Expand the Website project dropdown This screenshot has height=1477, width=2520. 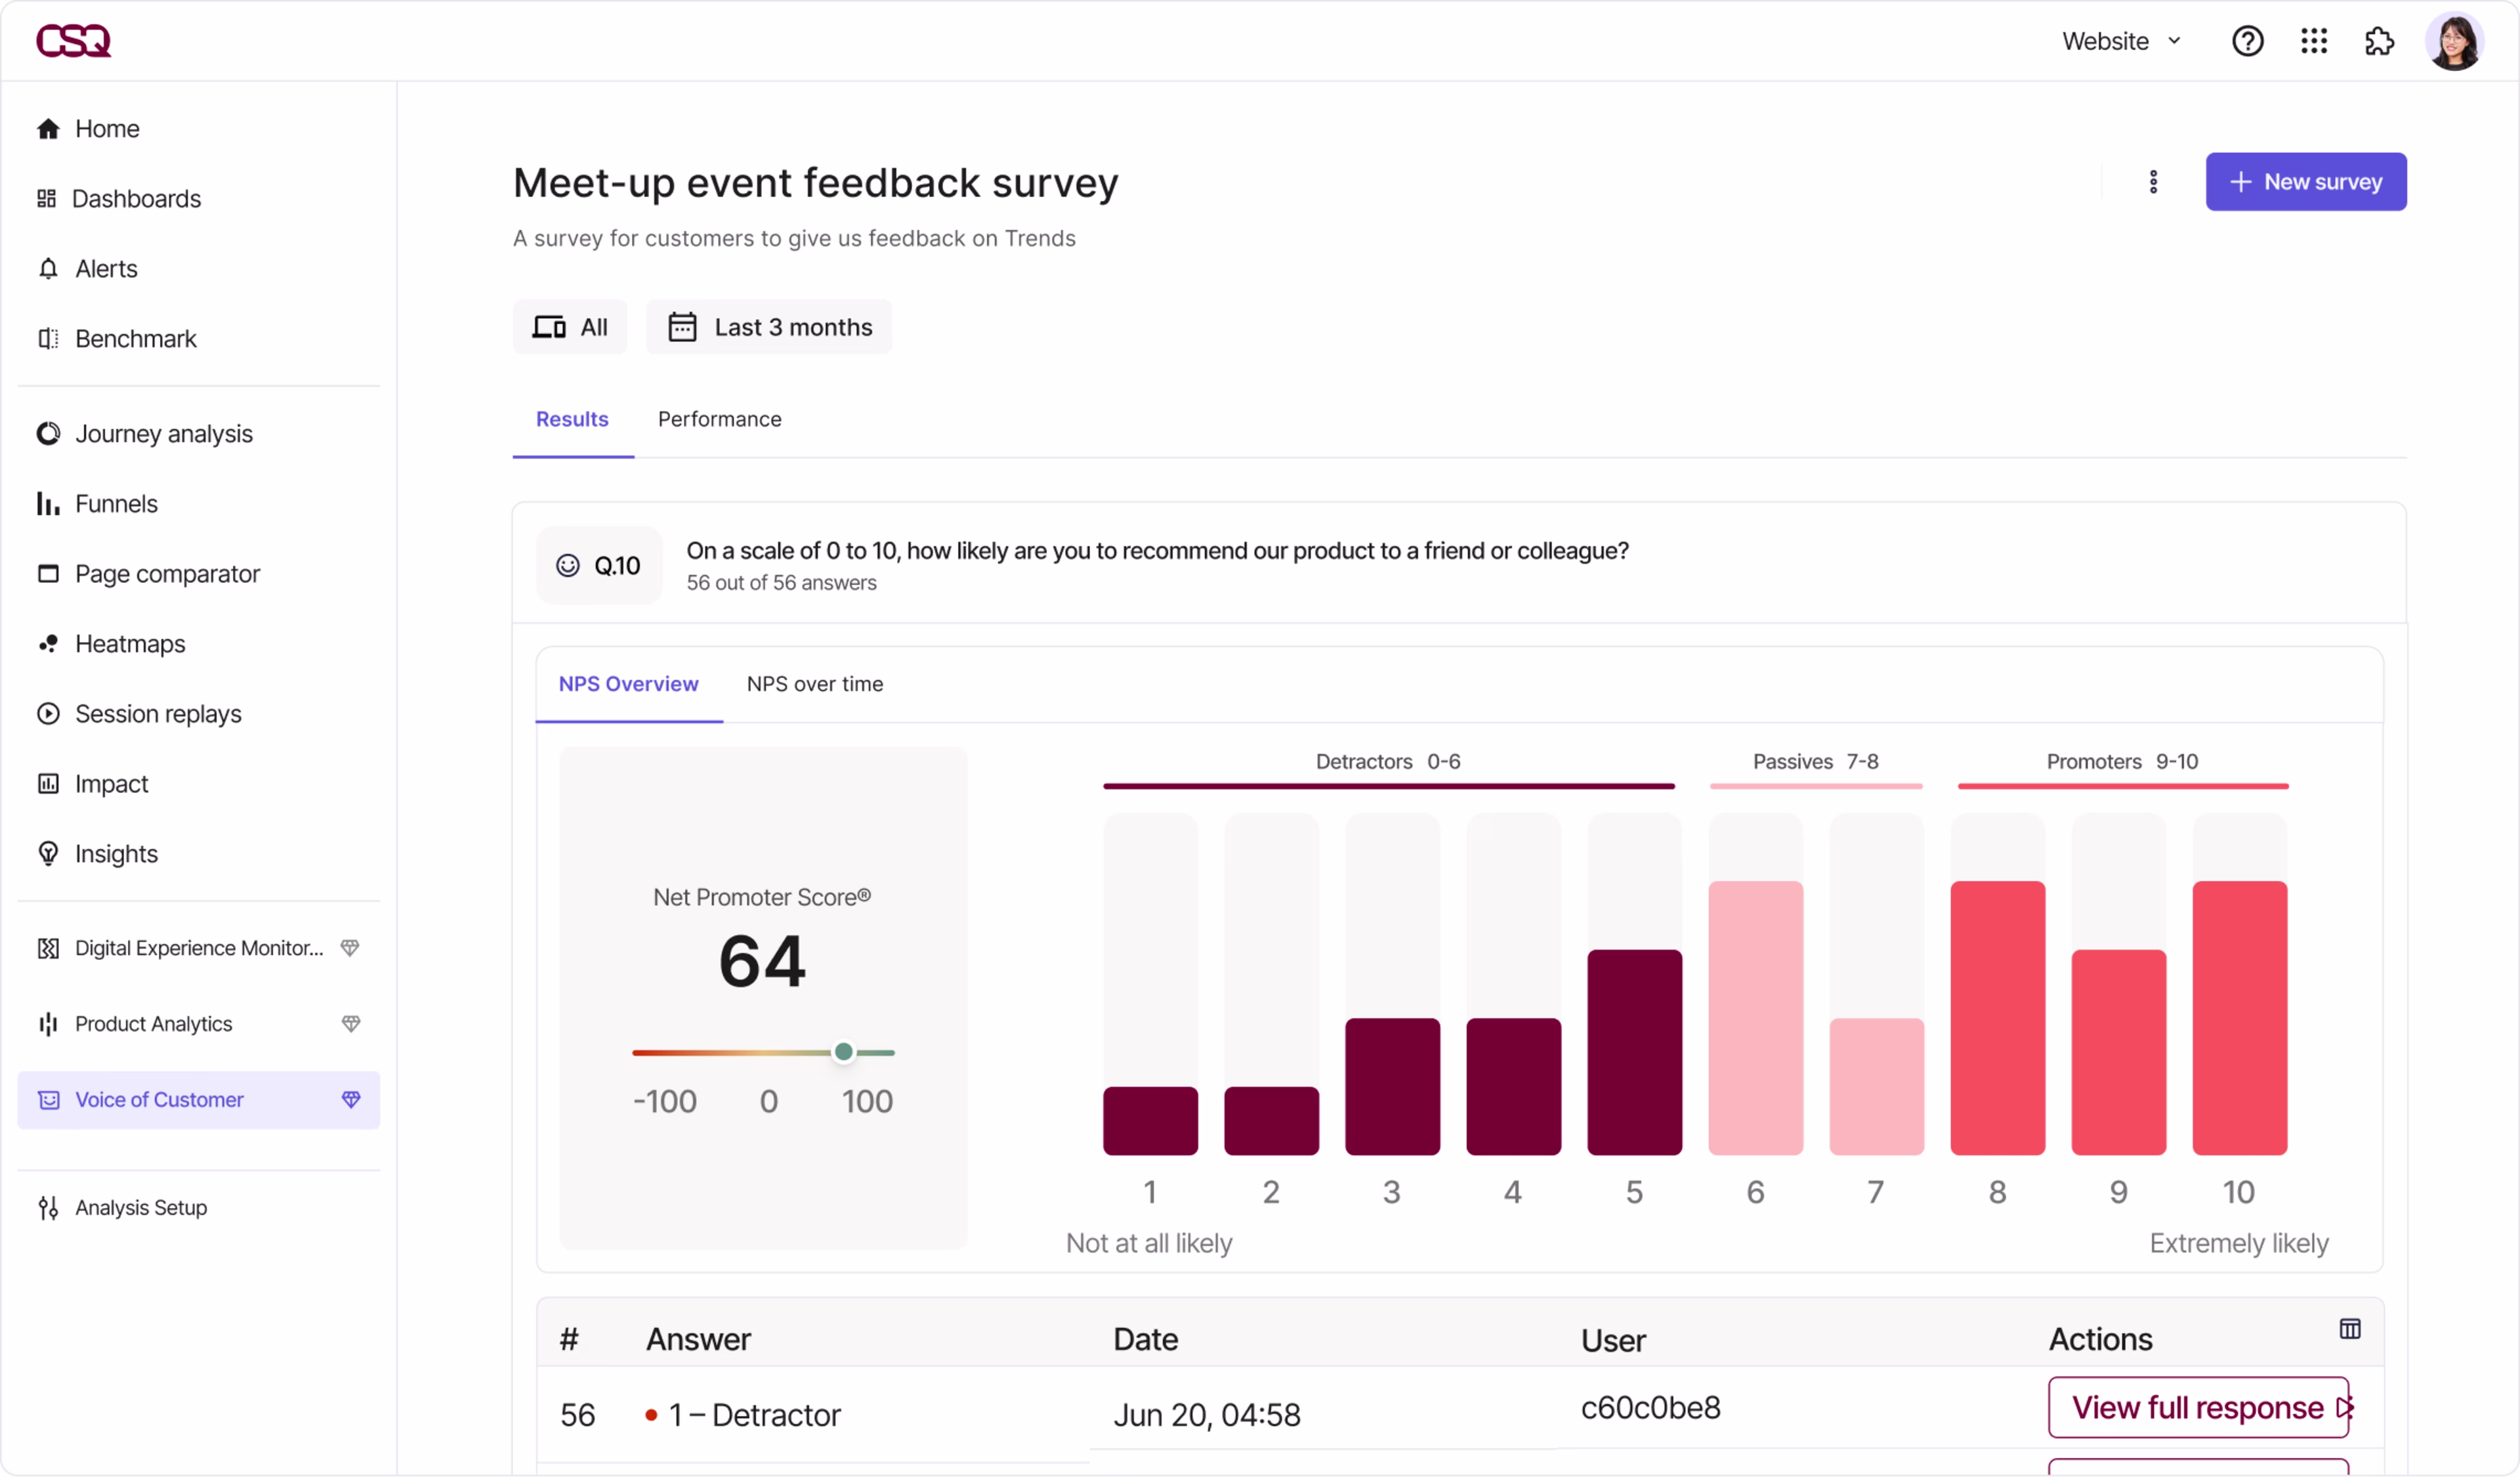pos(2121,41)
